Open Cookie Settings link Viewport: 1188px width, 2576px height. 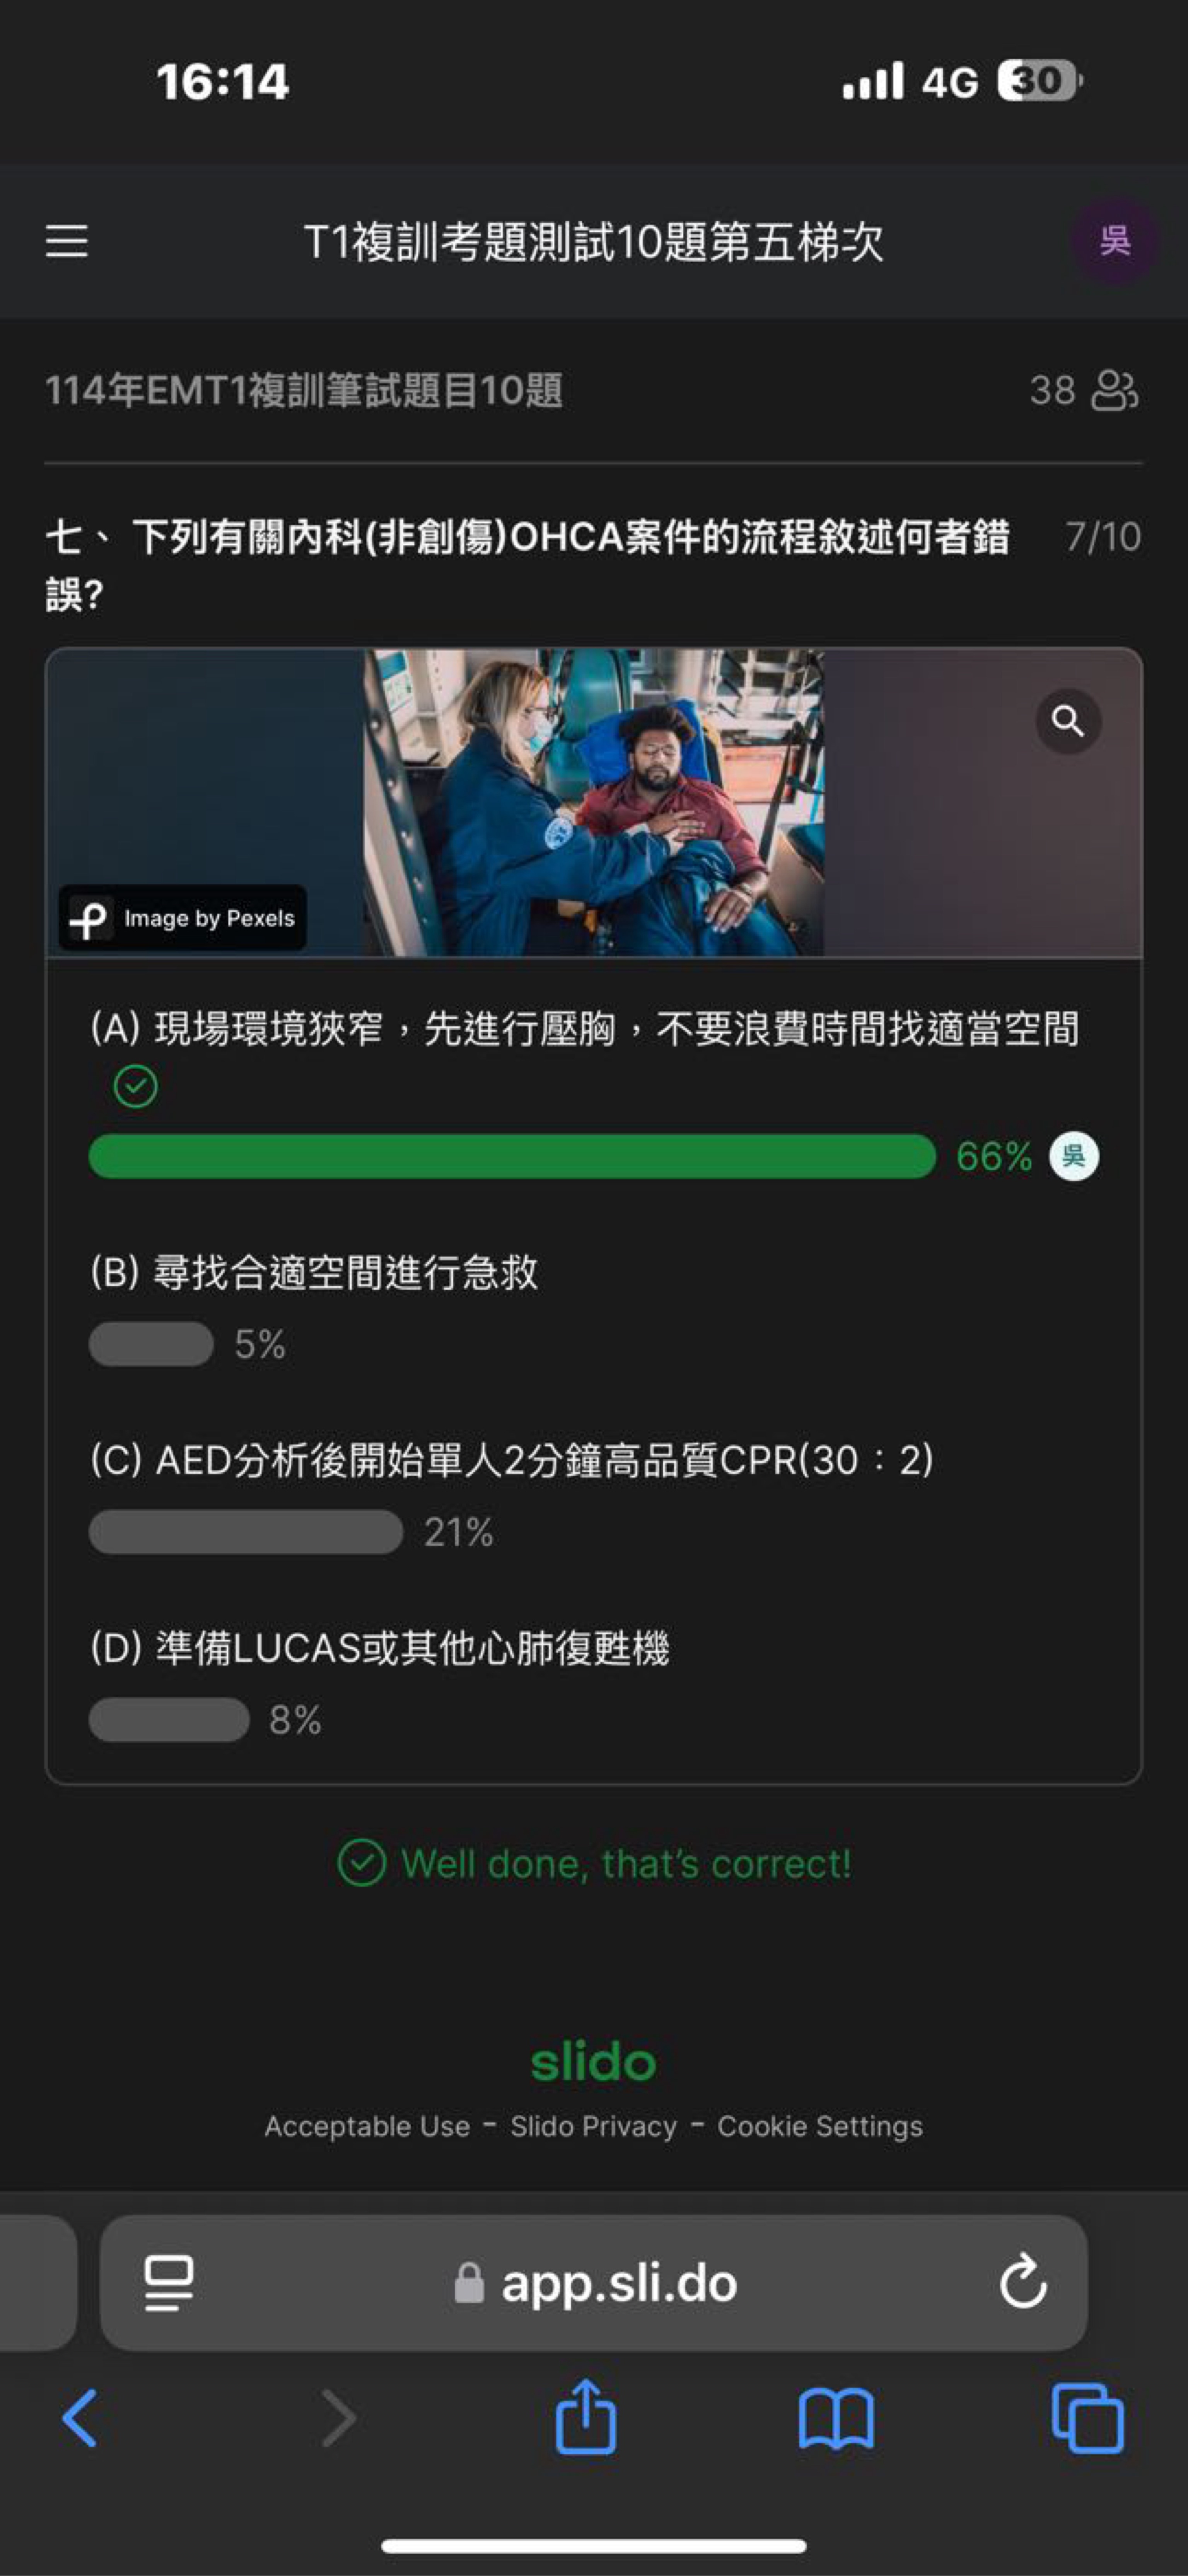820,2126
